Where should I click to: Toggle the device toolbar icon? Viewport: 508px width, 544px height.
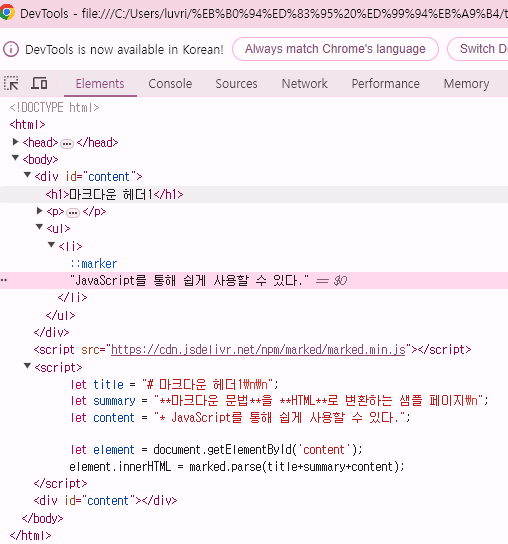[x=39, y=84]
